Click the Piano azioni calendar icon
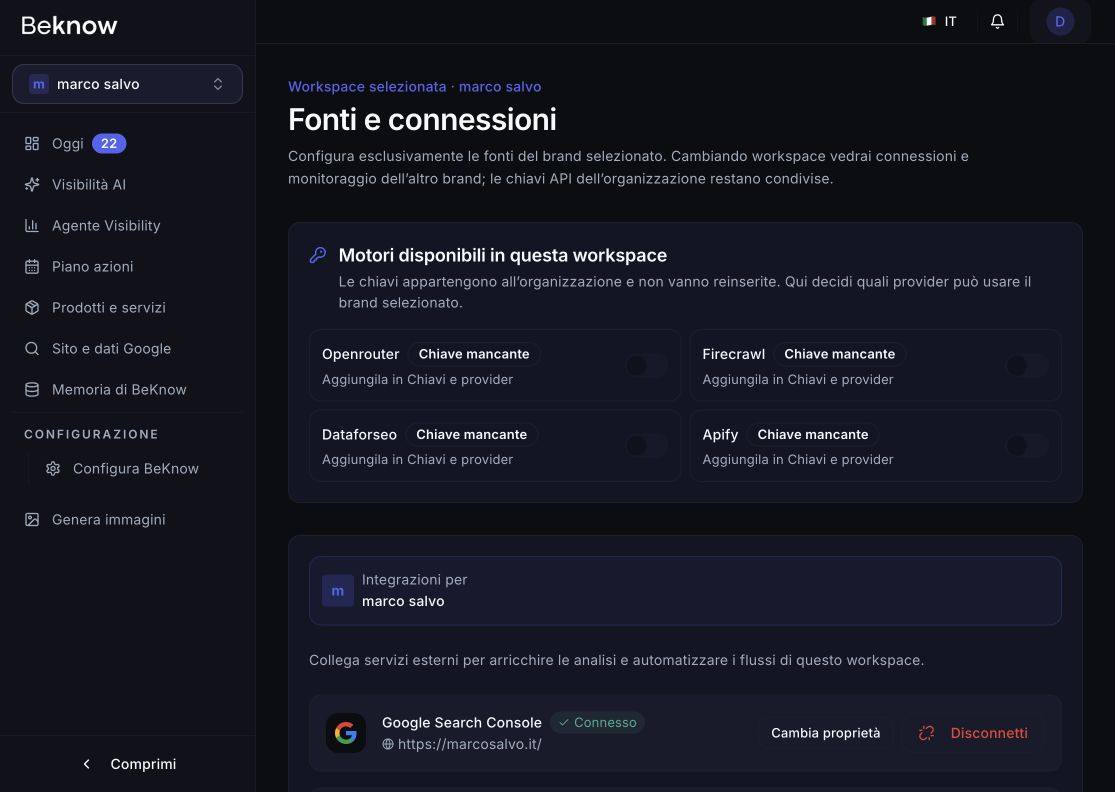 pyautogui.click(x=32, y=267)
